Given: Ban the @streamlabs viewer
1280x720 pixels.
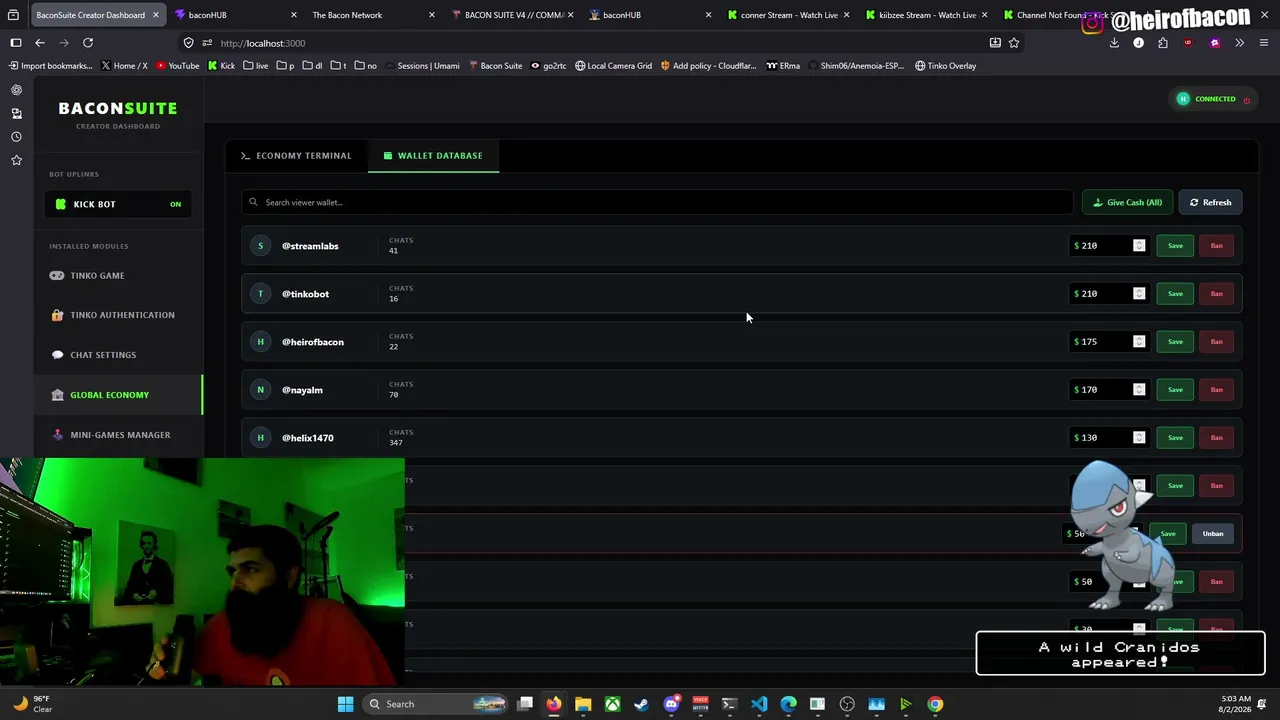Looking at the screenshot, I should pos(1216,246).
